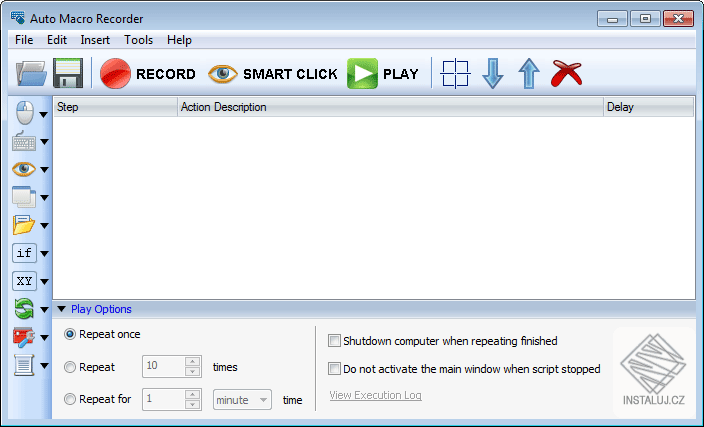Open the Edit menu
The image size is (704, 427).
pyautogui.click(x=57, y=40)
